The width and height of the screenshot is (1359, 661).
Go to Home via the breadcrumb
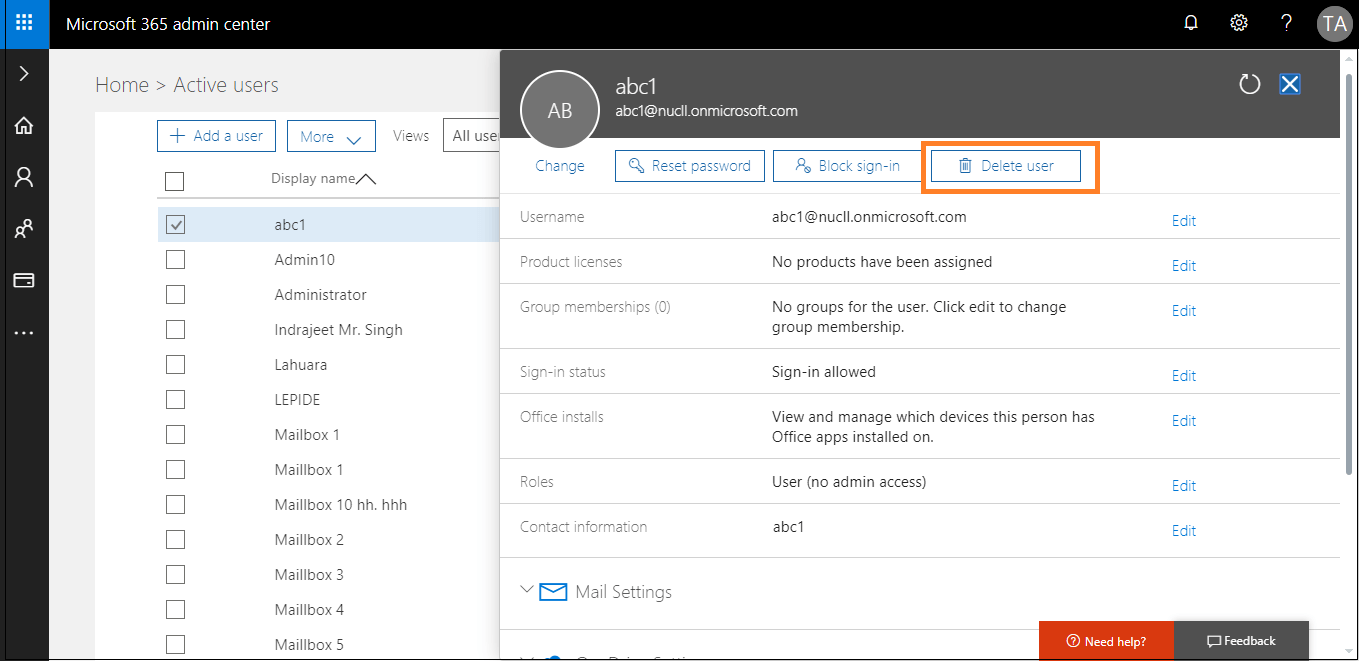pos(122,85)
